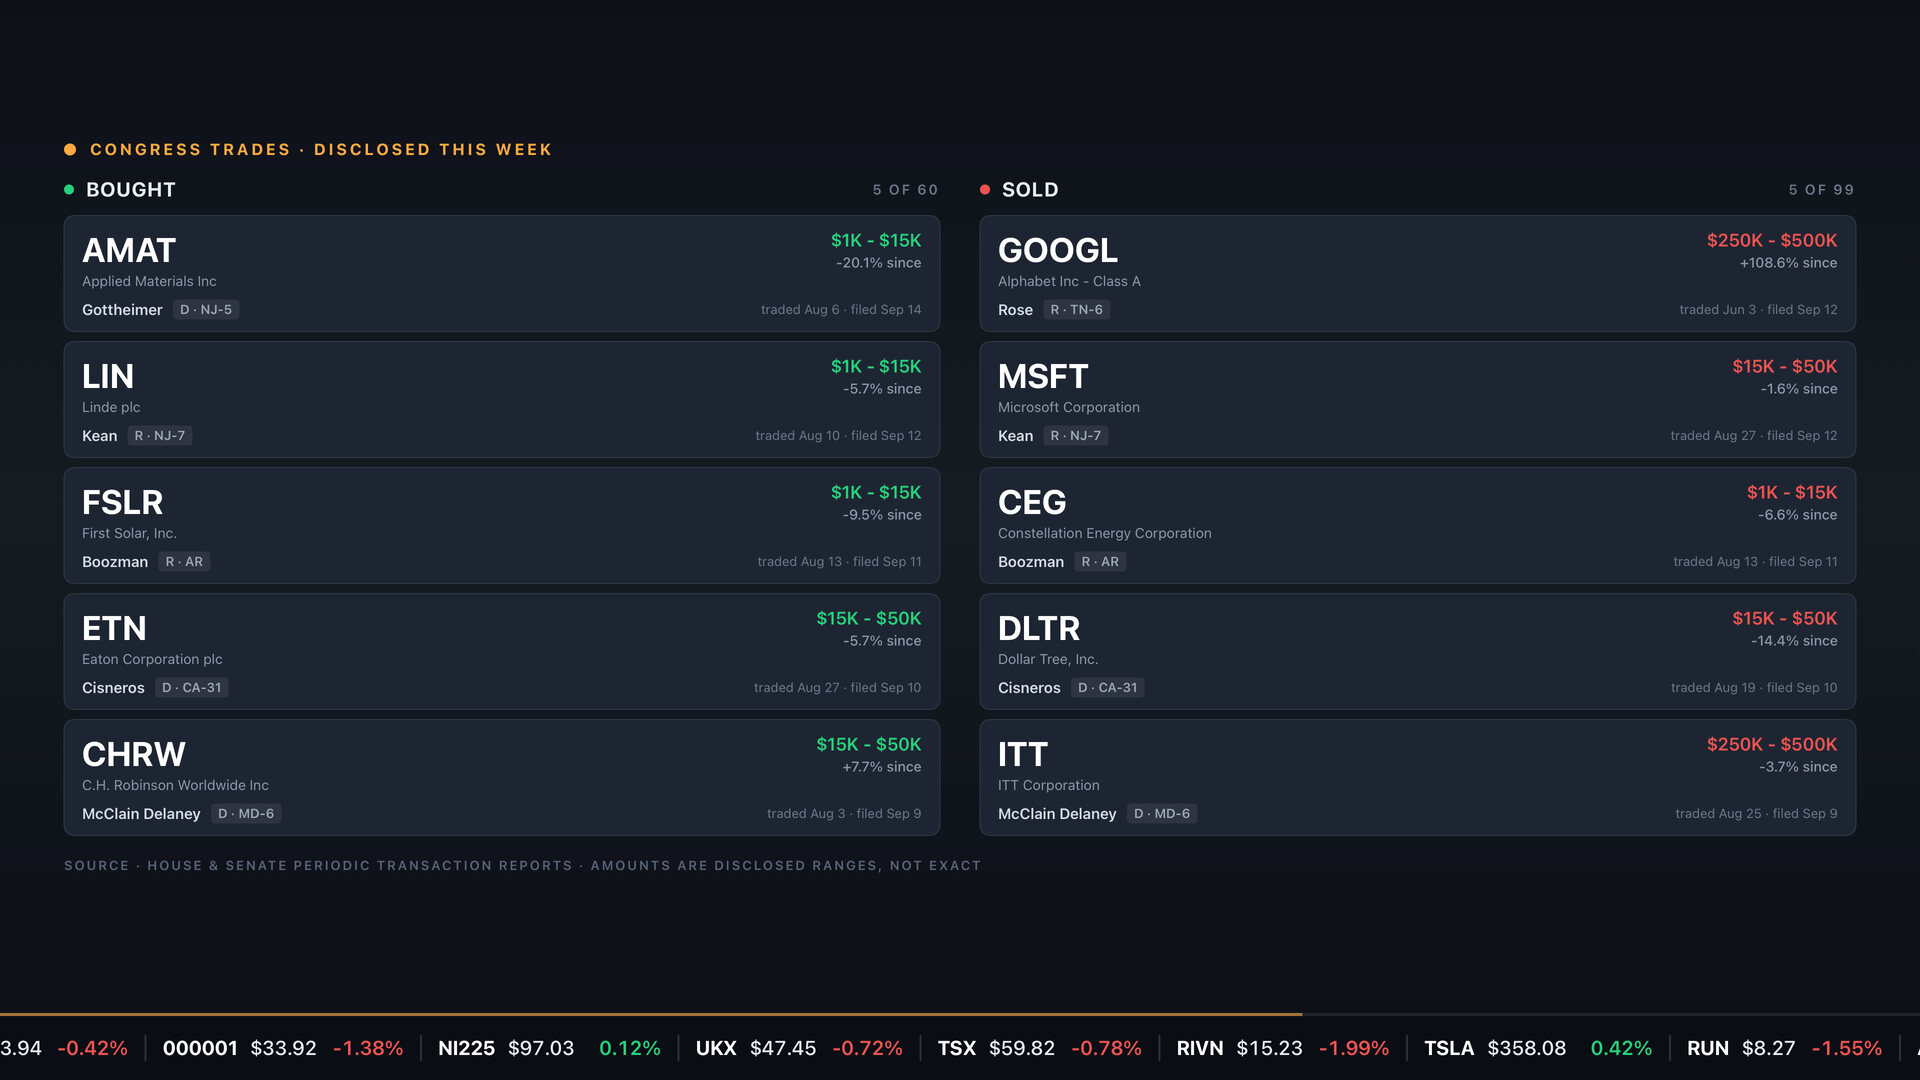This screenshot has width=1920, height=1080.
Task: Click the -1.99% RIVN change value
Action: (x=1354, y=1048)
